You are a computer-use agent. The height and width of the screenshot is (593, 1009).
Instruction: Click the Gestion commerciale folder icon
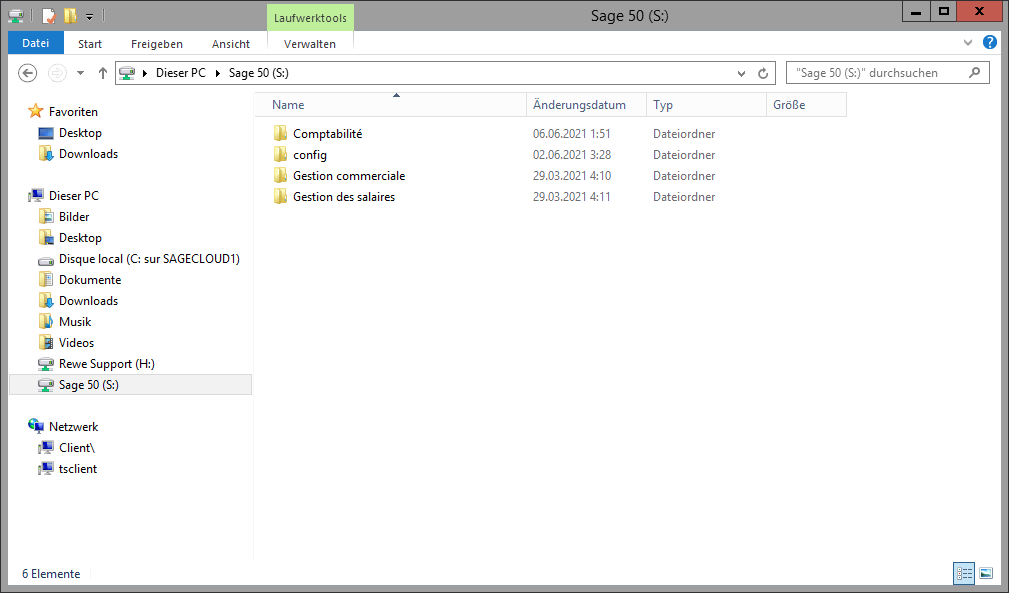(x=280, y=176)
